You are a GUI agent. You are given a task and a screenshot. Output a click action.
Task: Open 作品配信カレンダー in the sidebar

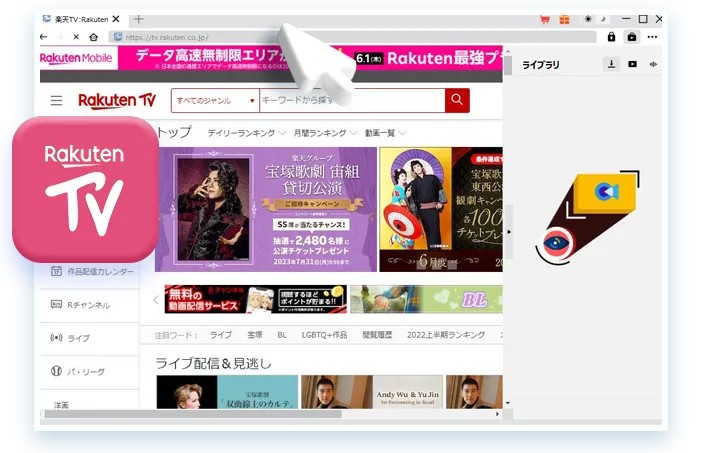pos(92,272)
